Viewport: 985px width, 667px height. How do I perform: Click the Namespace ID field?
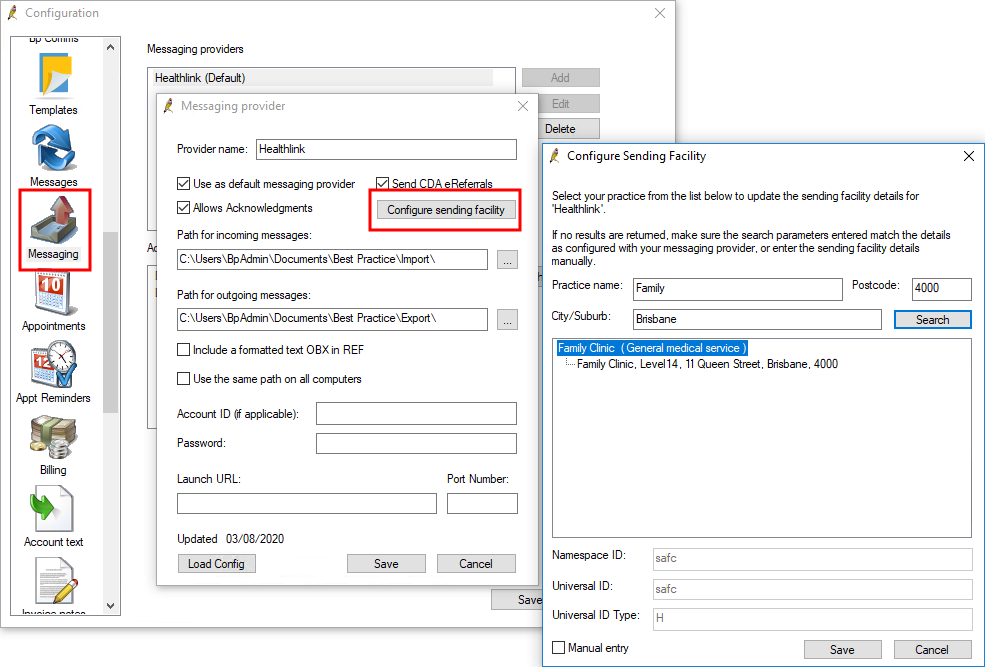[x=812, y=558]
